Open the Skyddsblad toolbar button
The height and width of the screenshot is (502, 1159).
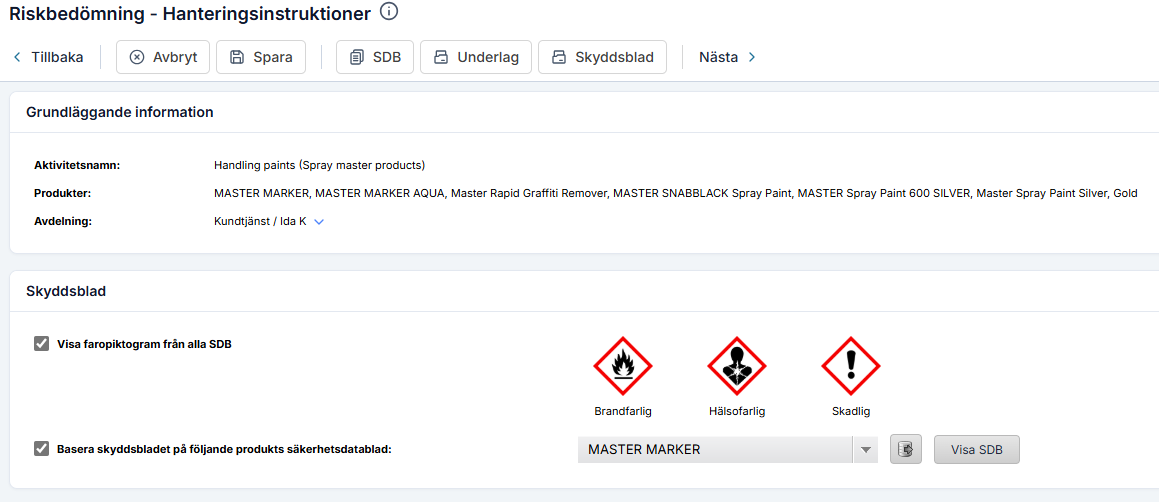click(x=602, y=57)
